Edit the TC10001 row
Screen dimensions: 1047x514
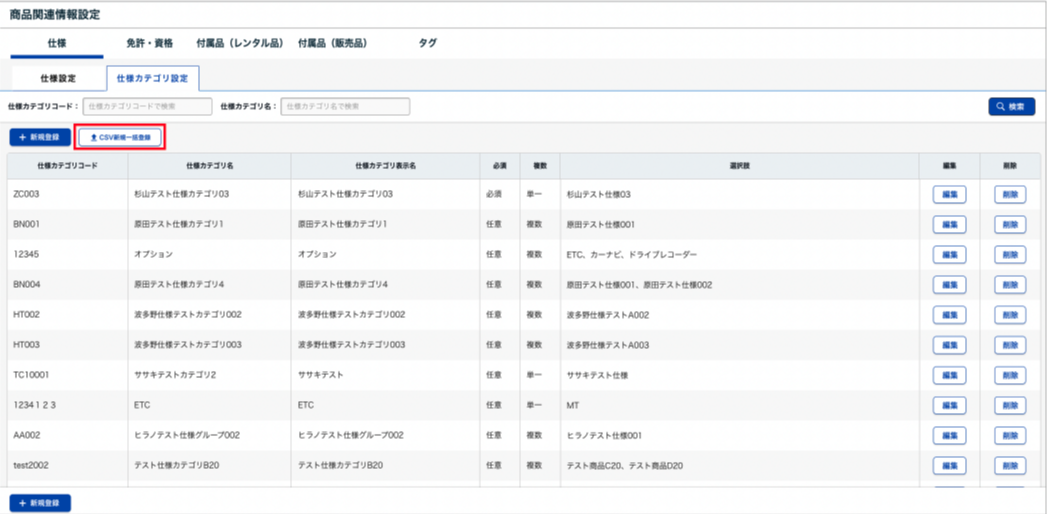949,375
